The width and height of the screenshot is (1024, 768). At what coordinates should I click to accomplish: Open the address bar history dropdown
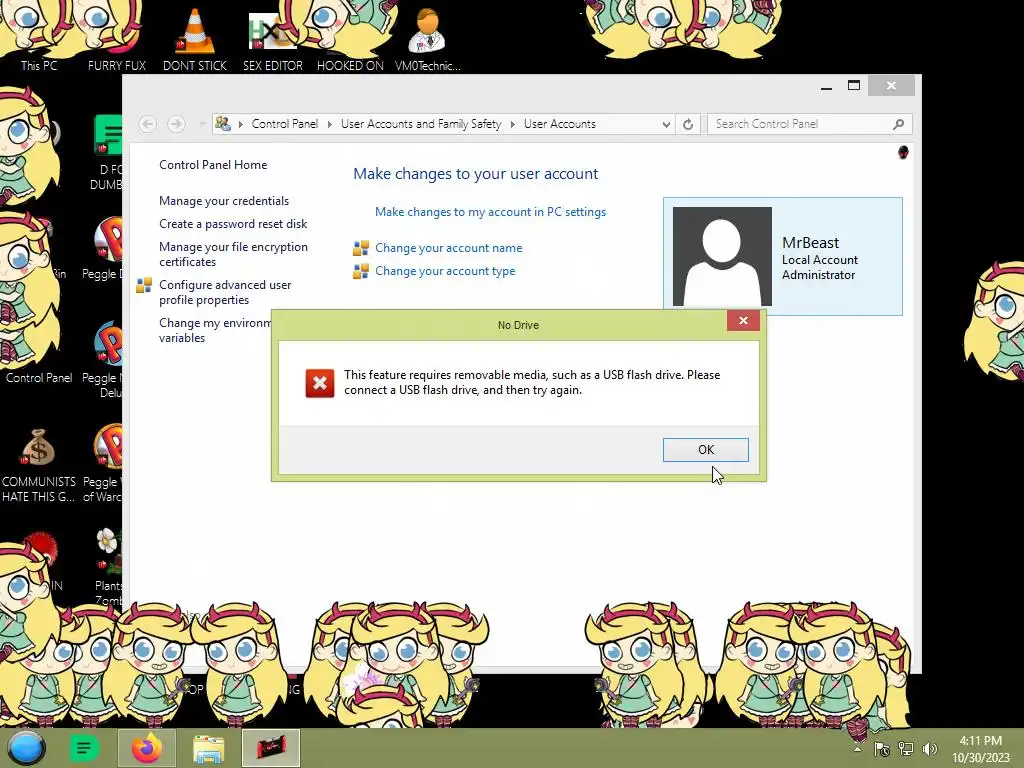665,124
